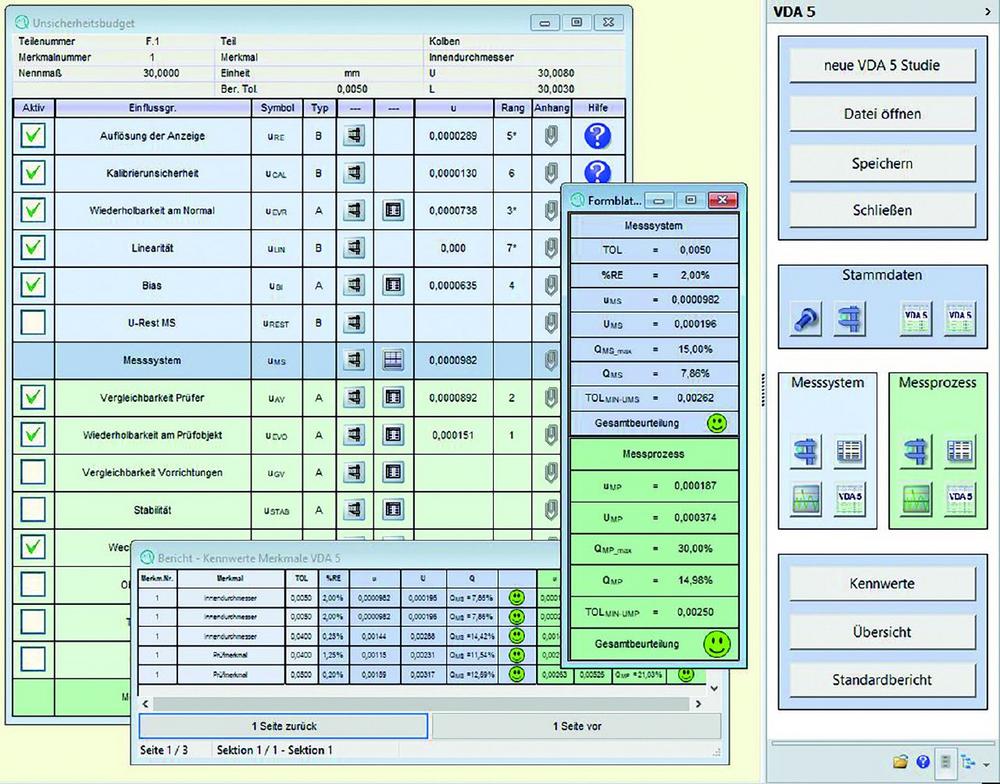Go back with 1 Seite zurück
This screenshot has height=784, width=1000.
coord(284,726)
